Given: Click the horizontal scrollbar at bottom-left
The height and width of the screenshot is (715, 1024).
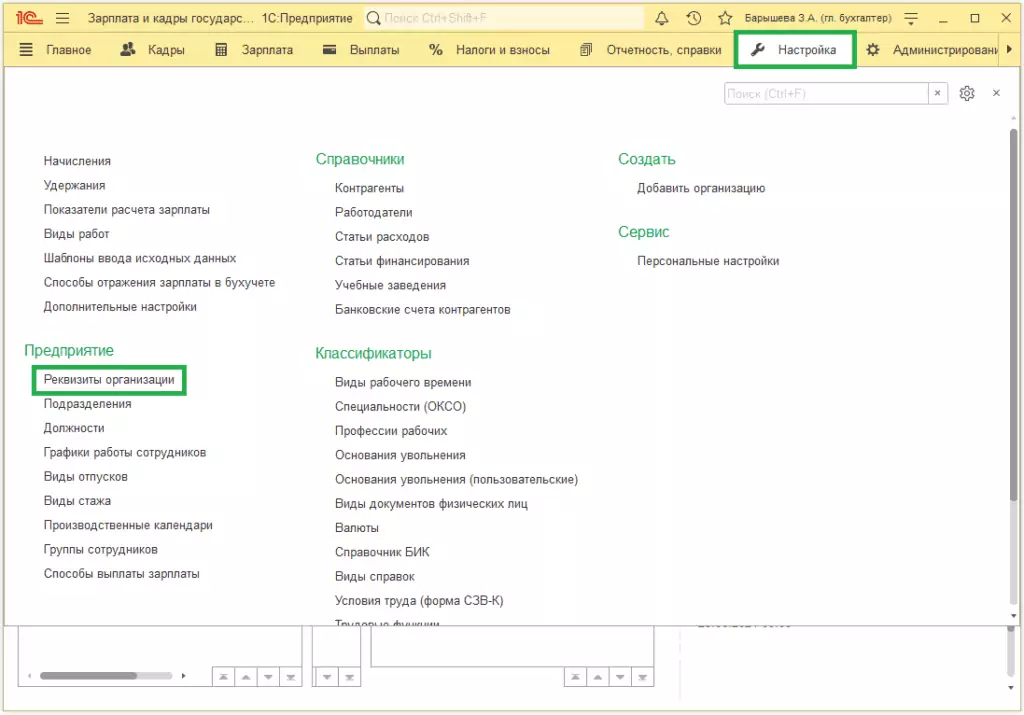Looking at the screenshot, I should click(x=106, y=676).
